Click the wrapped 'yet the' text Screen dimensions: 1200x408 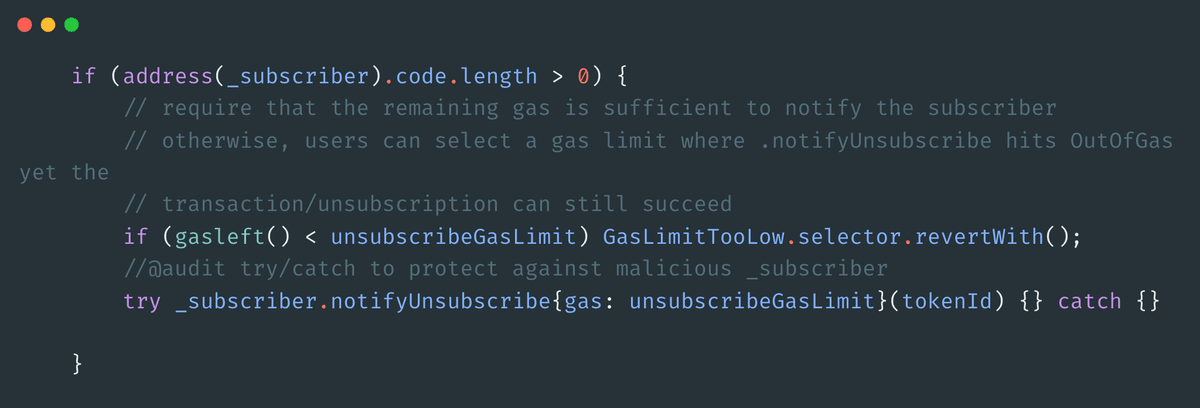tap(64, 172)
